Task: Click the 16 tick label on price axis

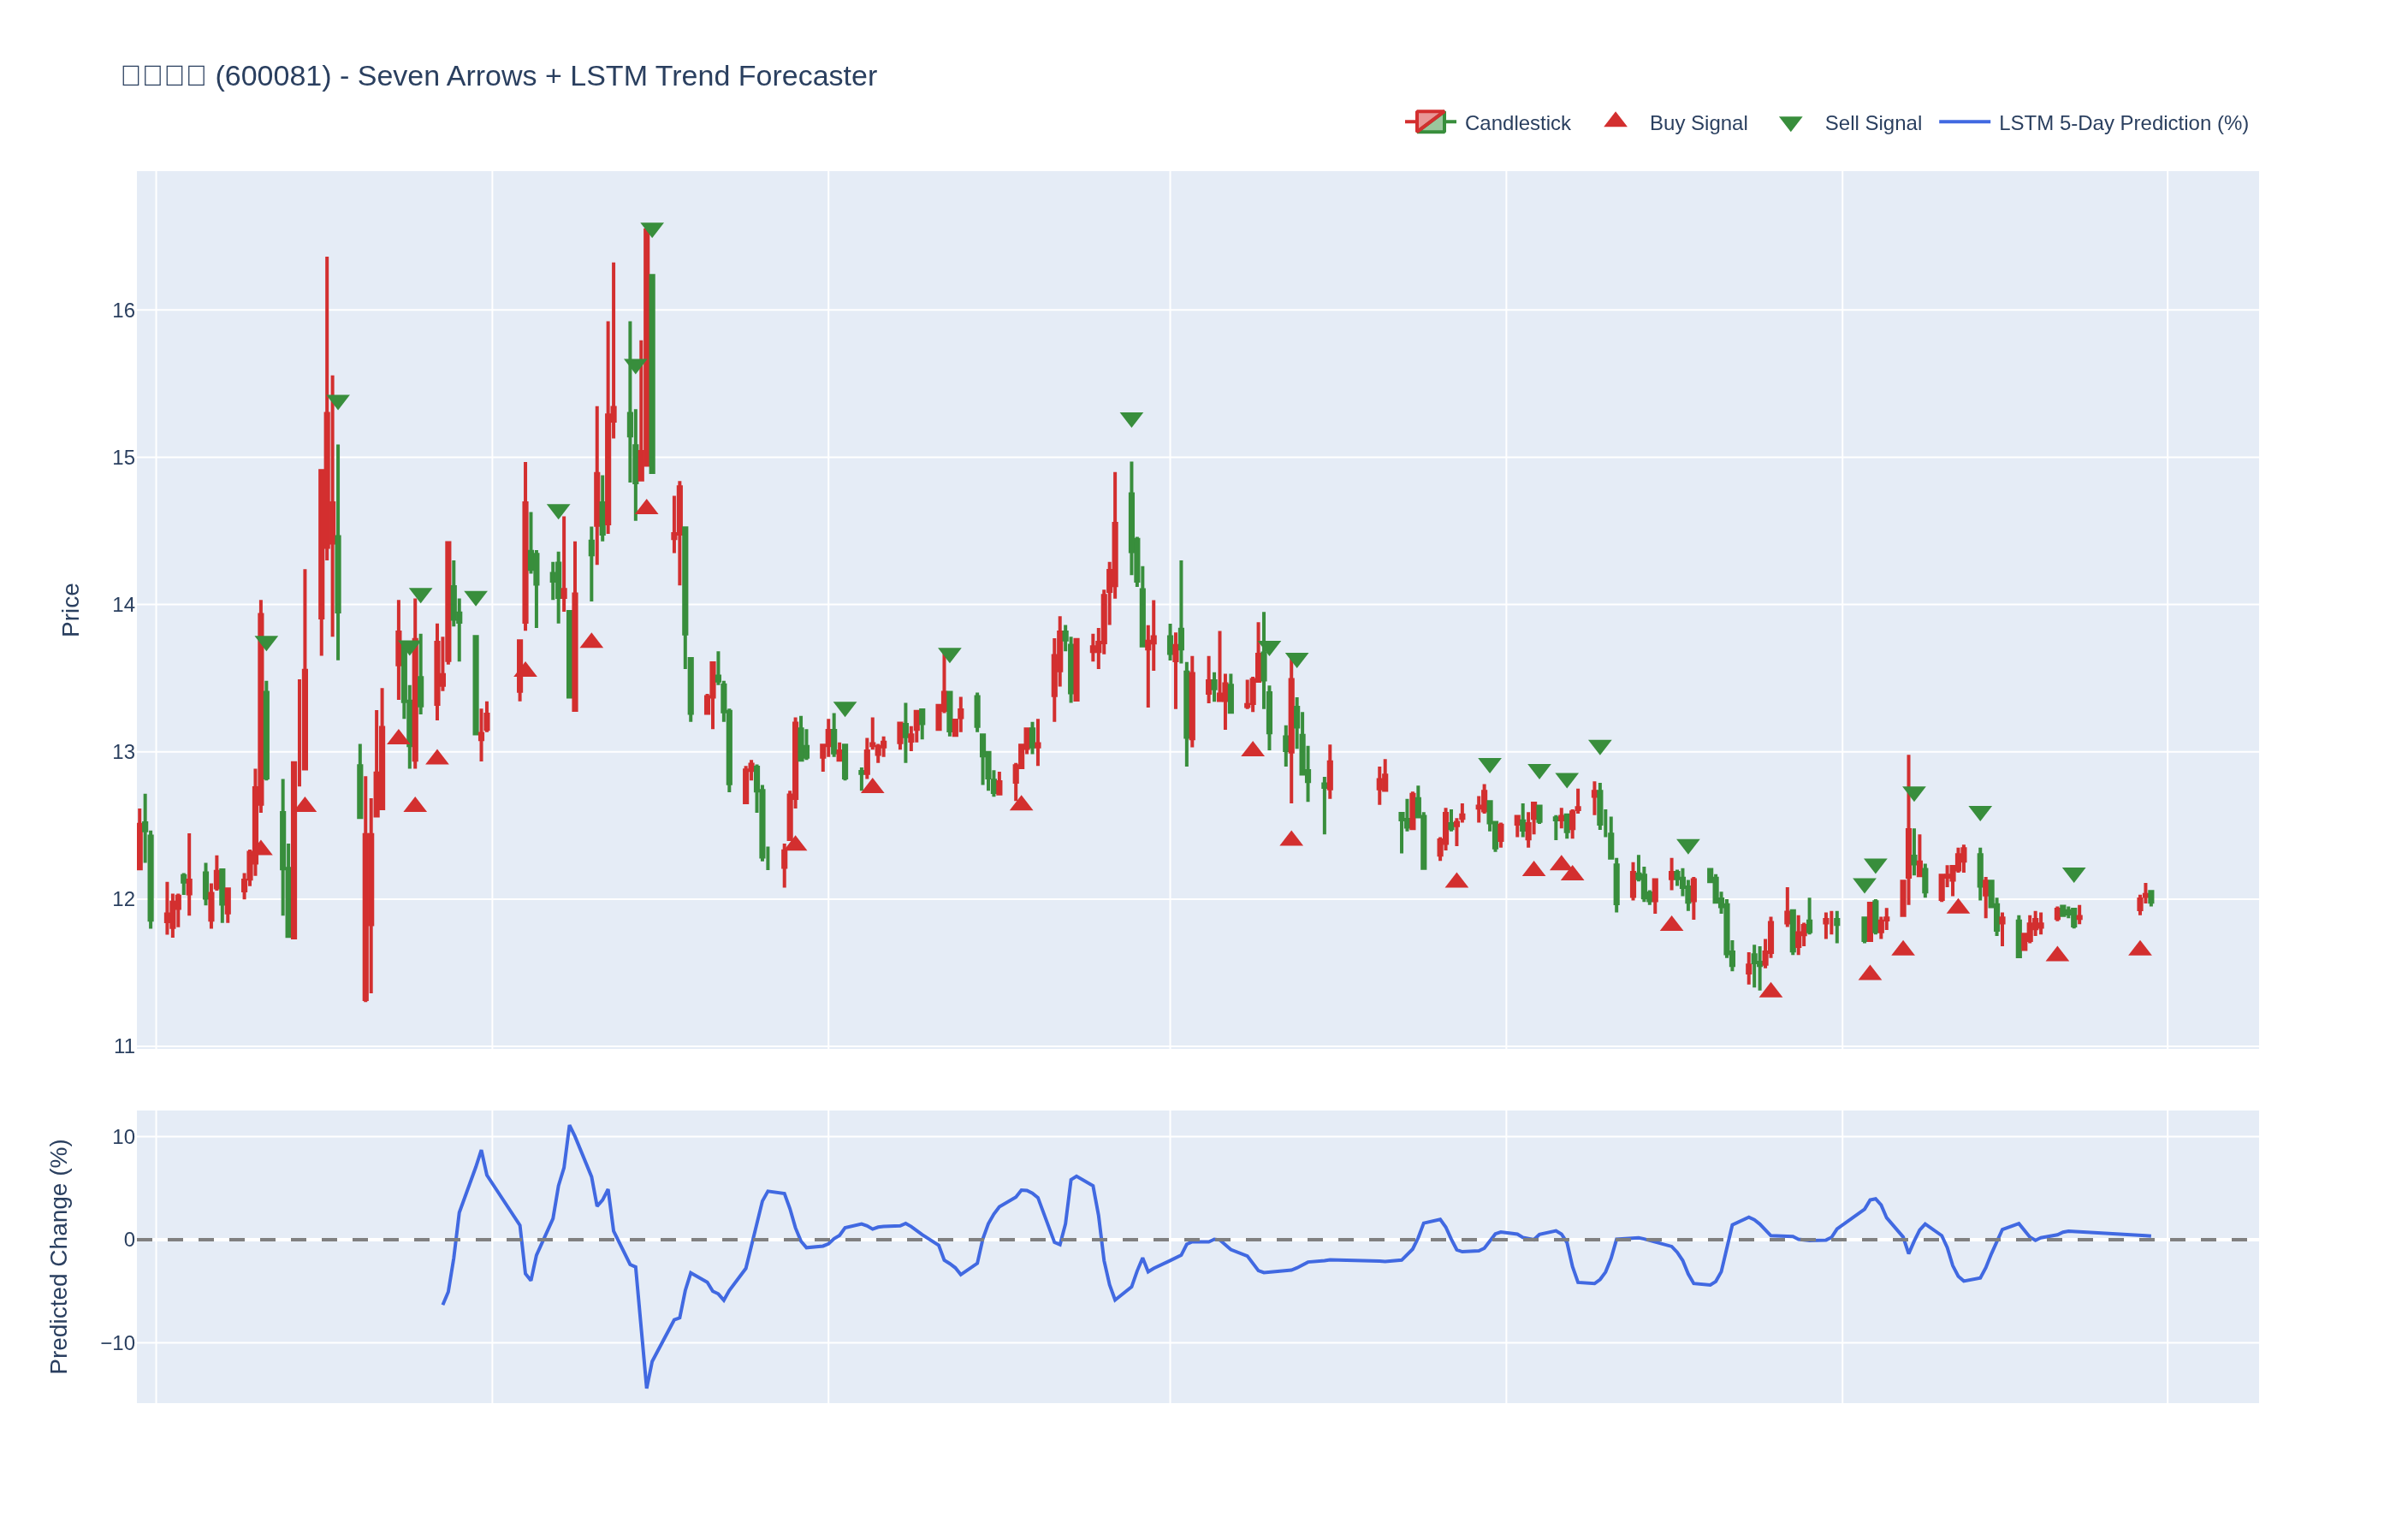Action: click(123, 311)
